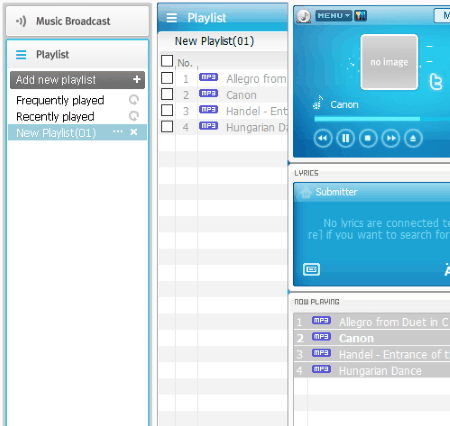The height and width of the screenshot is (426, 450).
Task: Click the no image album art thumbnail
Action: [389, 62]
